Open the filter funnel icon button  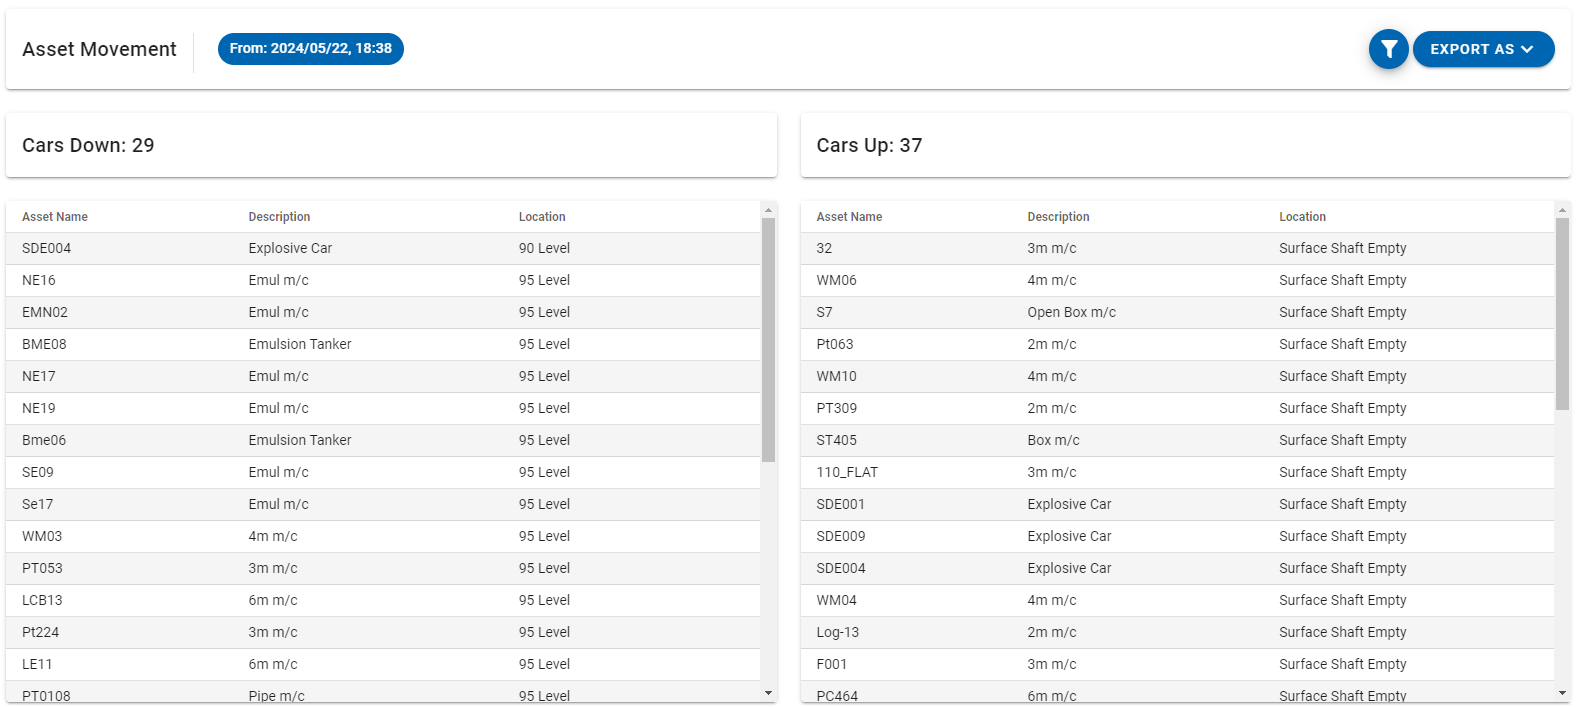coord(1388,49)
